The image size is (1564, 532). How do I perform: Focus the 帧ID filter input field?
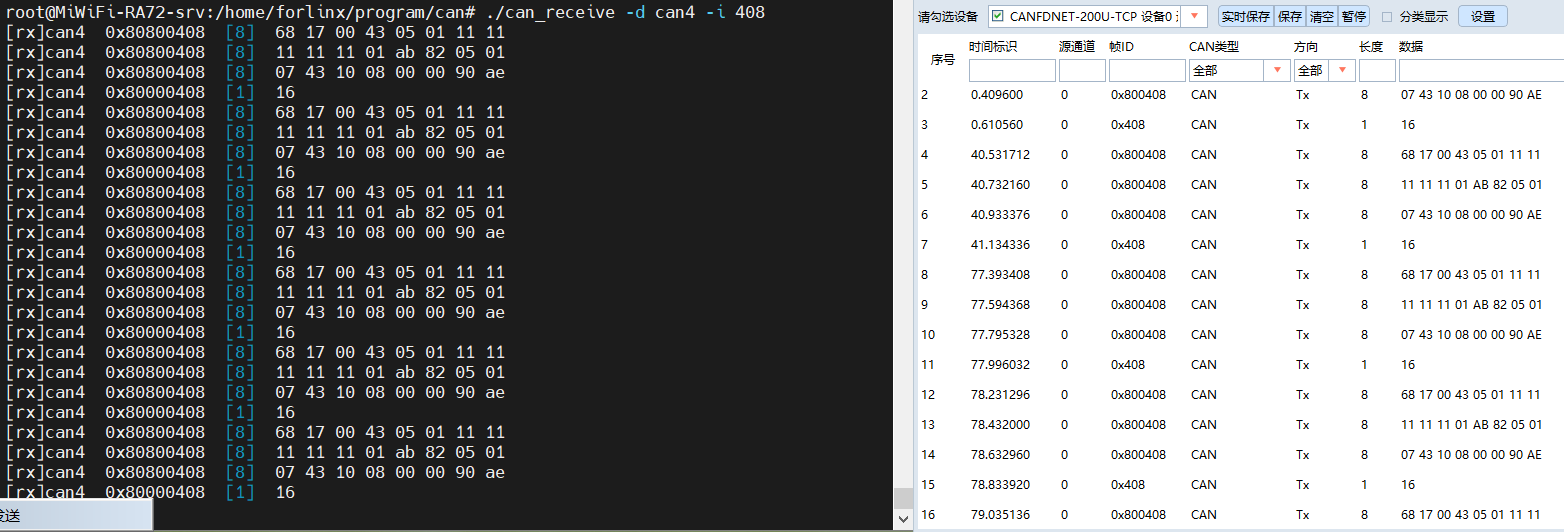click(1147, 70)
